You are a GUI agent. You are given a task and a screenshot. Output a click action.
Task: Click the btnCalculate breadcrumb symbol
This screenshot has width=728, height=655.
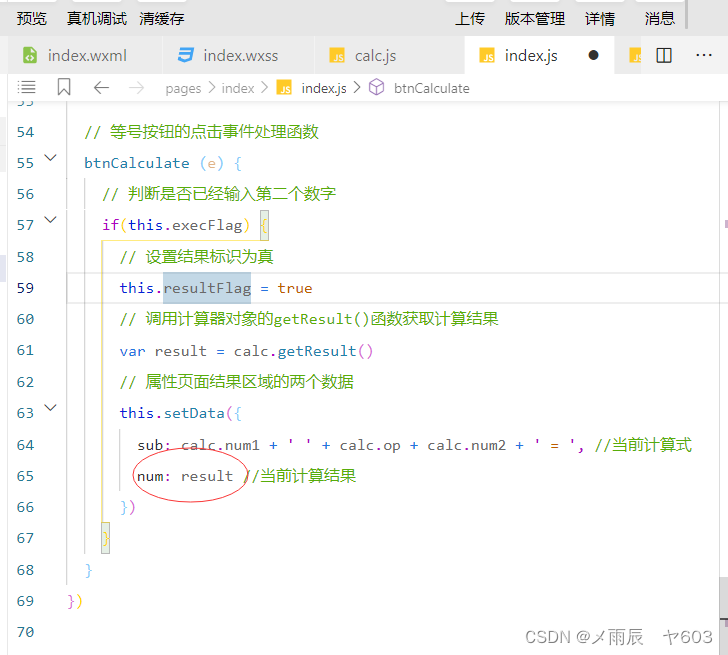[431, 88]
